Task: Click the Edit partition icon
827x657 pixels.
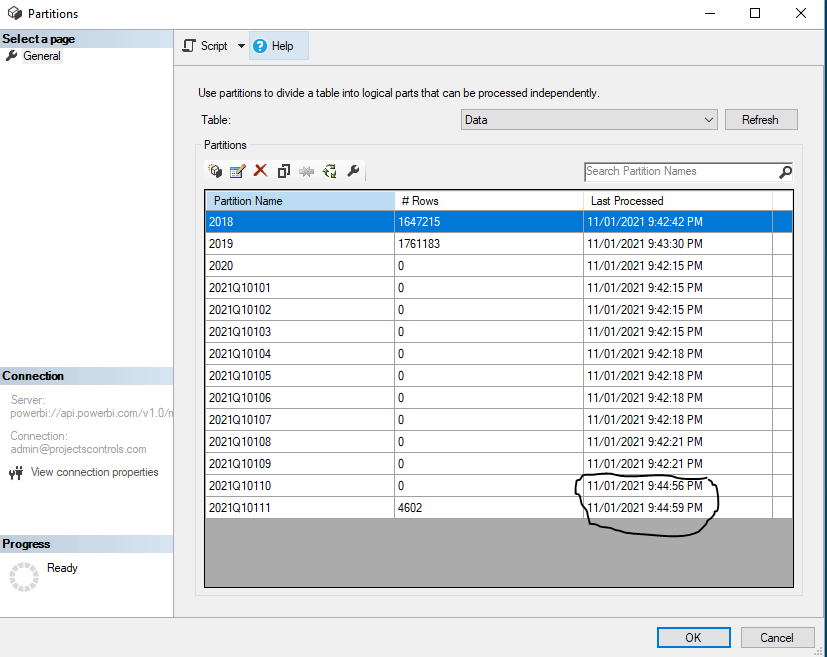Action: 238,171
